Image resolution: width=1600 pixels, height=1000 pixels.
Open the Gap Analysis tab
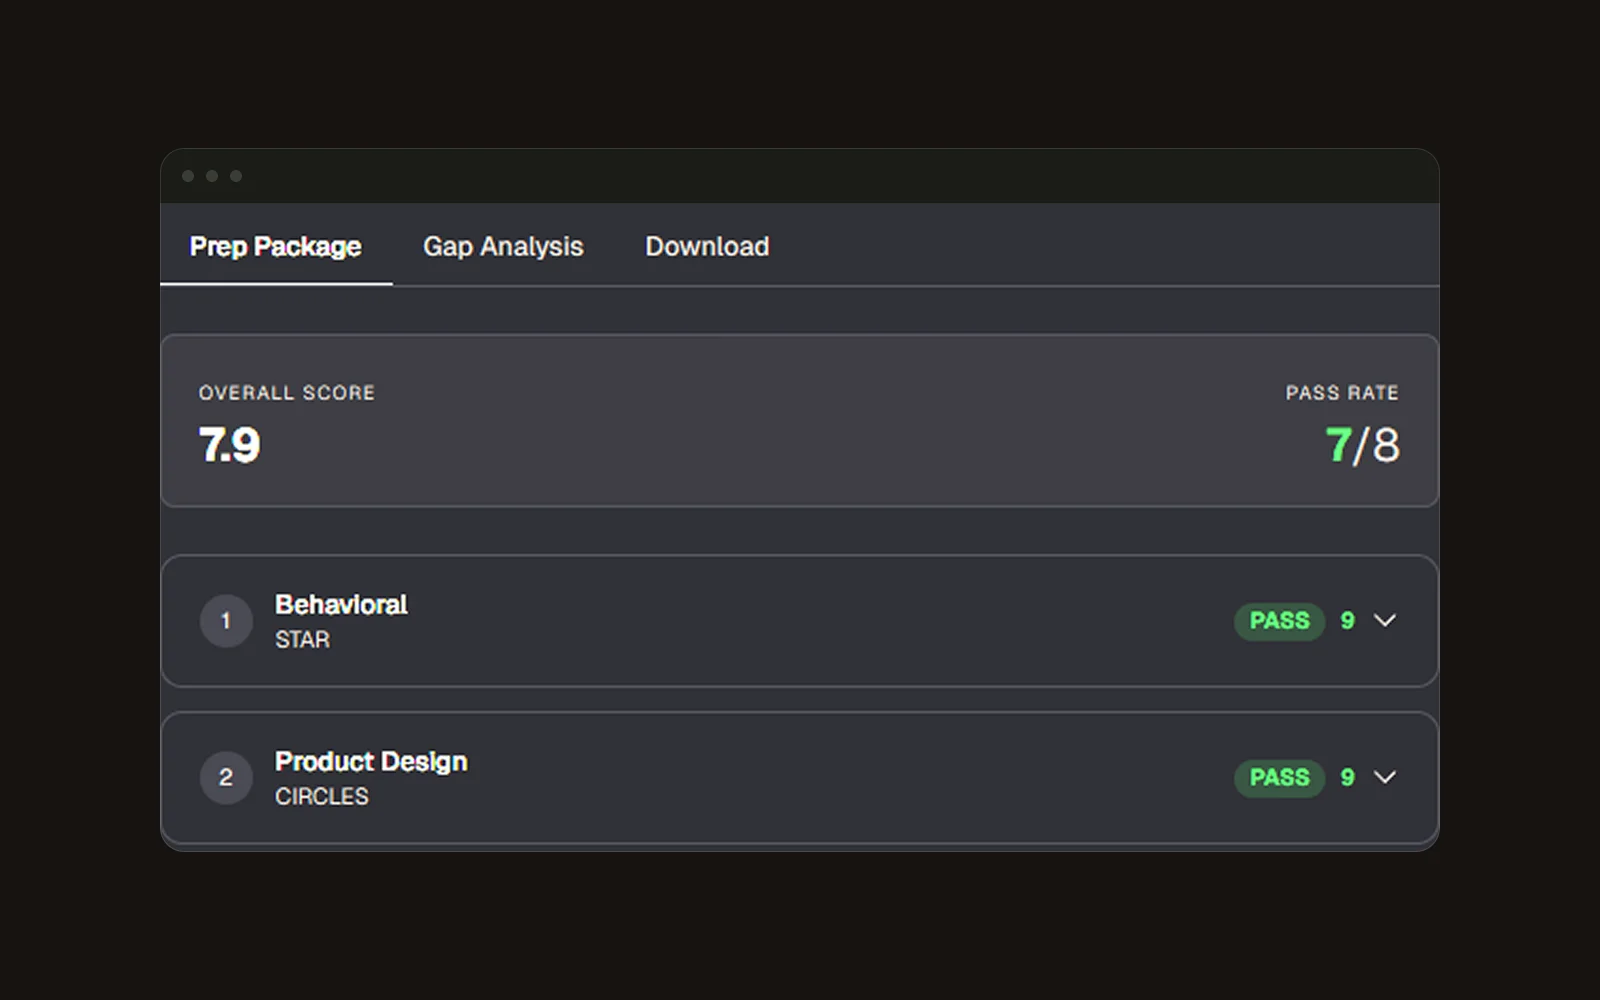click(x=503, y=246)
